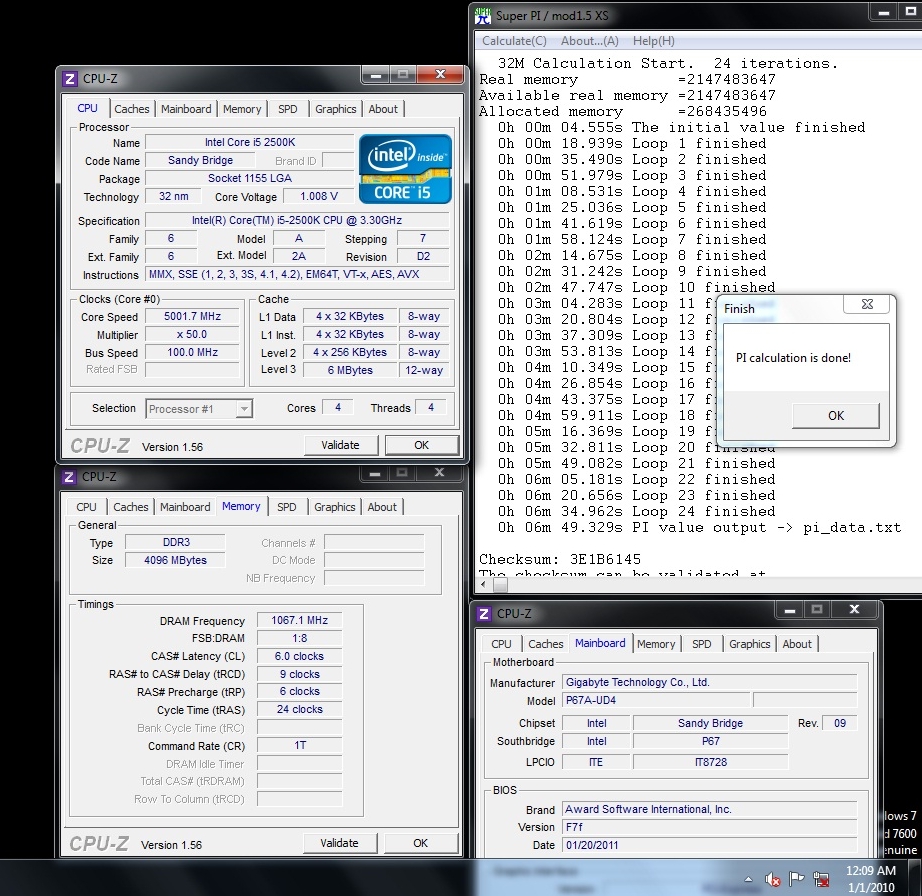Click the Multiplier value x 50.0

(x=192, y=335)
